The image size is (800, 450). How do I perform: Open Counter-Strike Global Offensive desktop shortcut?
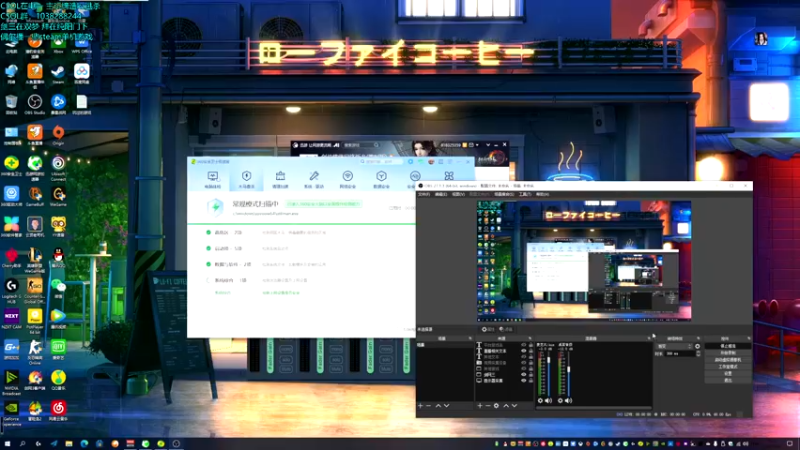pos(35,291)
